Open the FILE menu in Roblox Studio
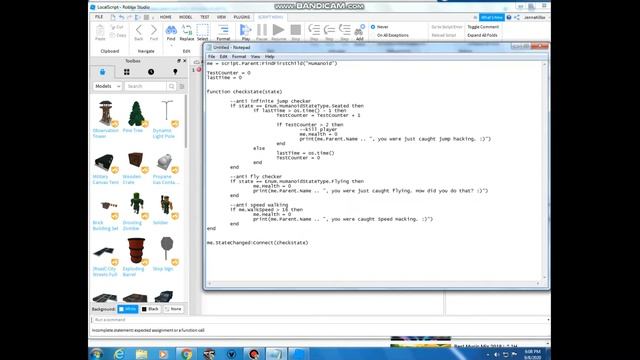 pos(99,17)
